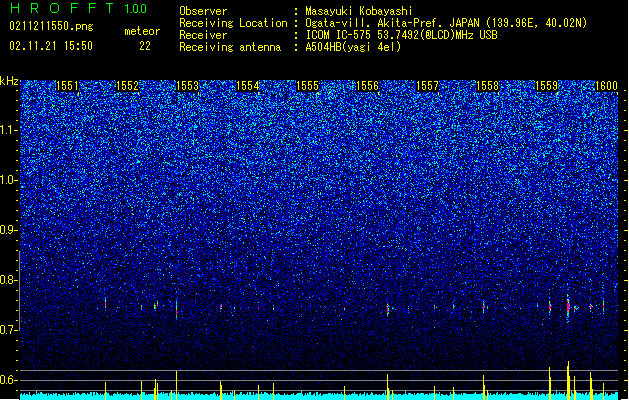Screen dimensions: 629x400
Task: Click the 1551 time marker
Action: 67,86
